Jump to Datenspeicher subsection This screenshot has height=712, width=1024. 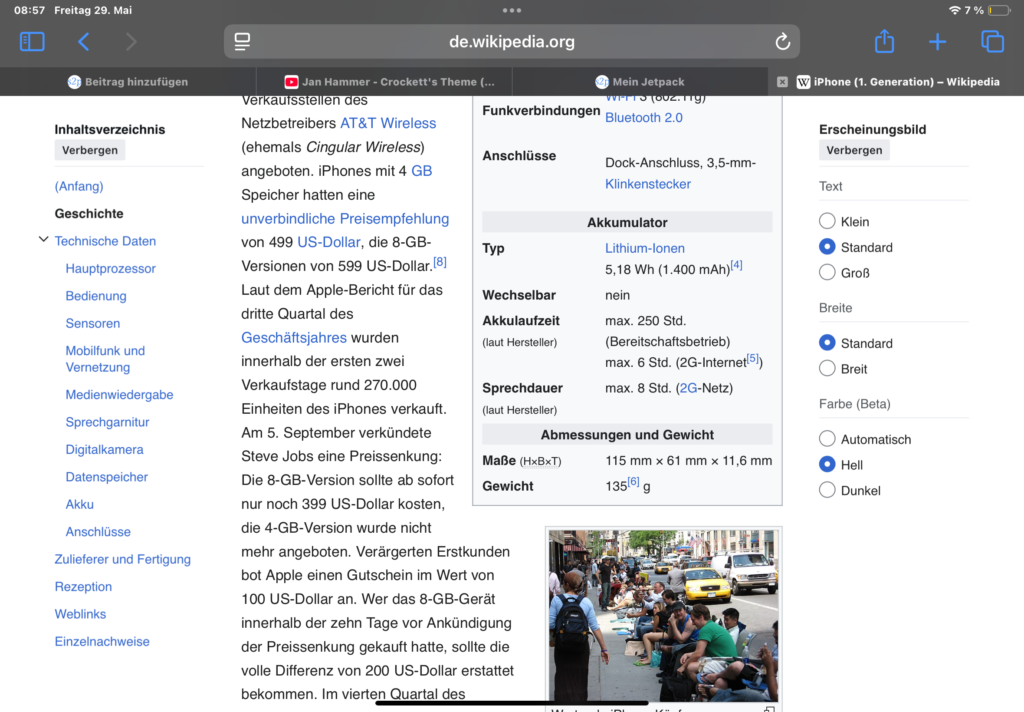click(106, 477)
